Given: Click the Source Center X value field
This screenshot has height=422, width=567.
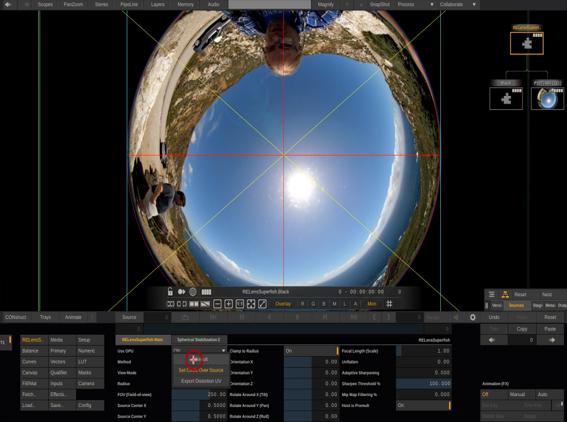Looking at the screenshot, I should pos(199,405).
